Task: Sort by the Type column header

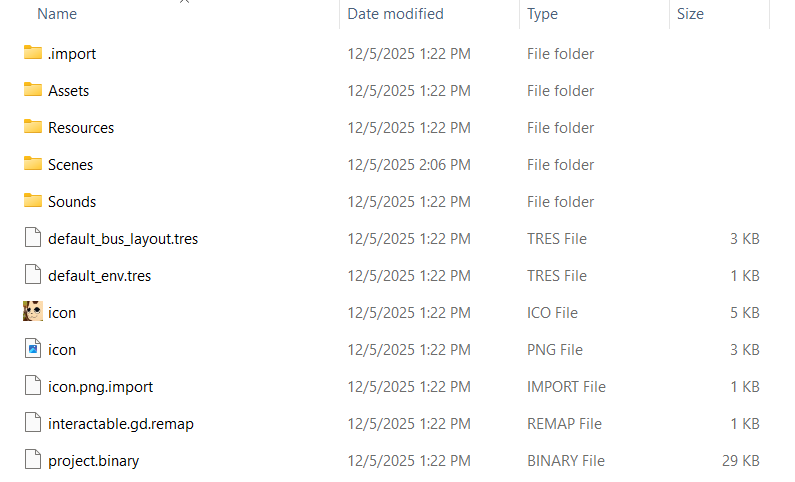Action: (542, 14)
